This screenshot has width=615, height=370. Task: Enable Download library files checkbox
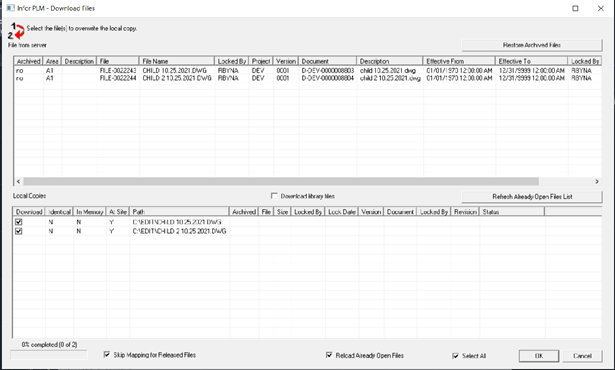[x=274, y=195]
